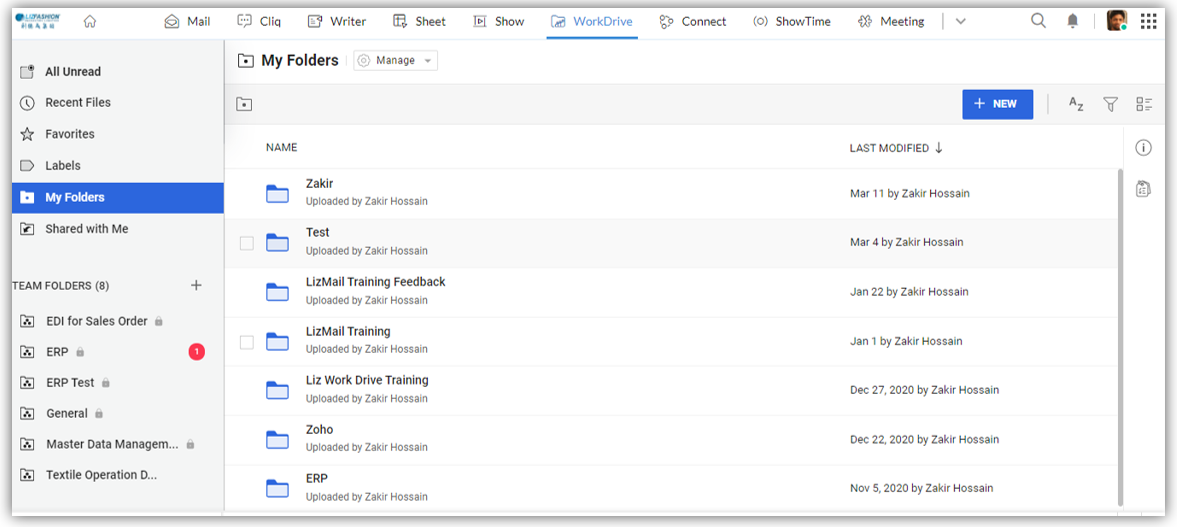
Task: Select My Folders in sidebar
Action: [118, 198]
